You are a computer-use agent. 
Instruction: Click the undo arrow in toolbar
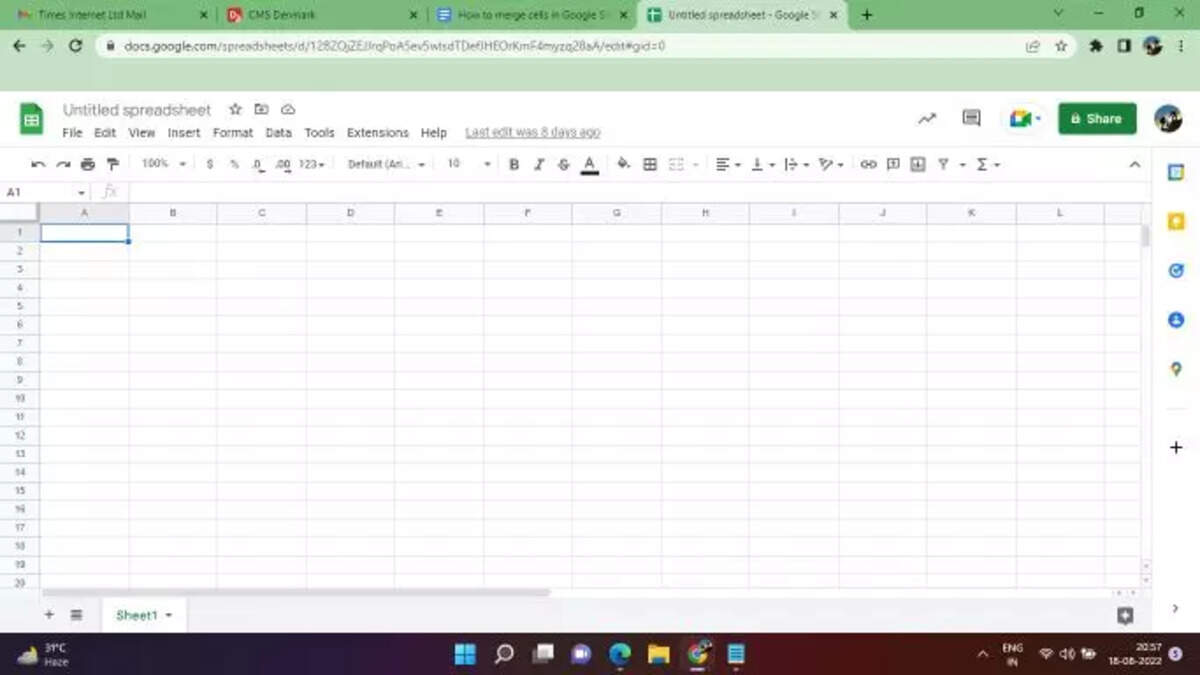(x=39, y=164)
